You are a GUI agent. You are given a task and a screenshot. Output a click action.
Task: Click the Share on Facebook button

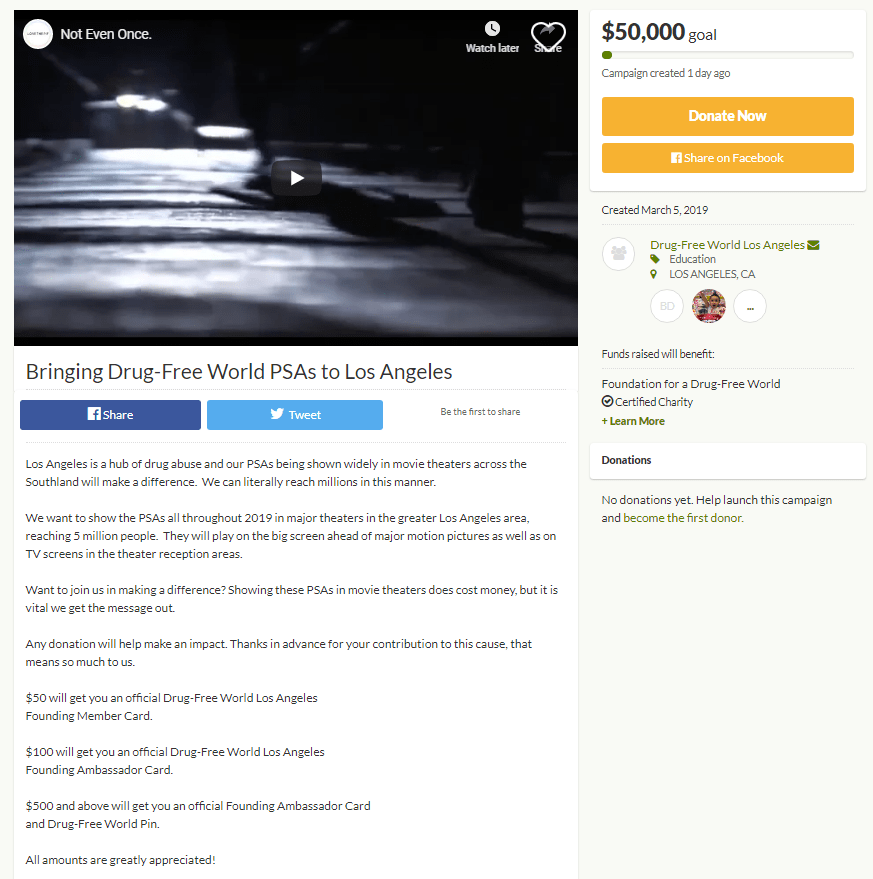727,158
